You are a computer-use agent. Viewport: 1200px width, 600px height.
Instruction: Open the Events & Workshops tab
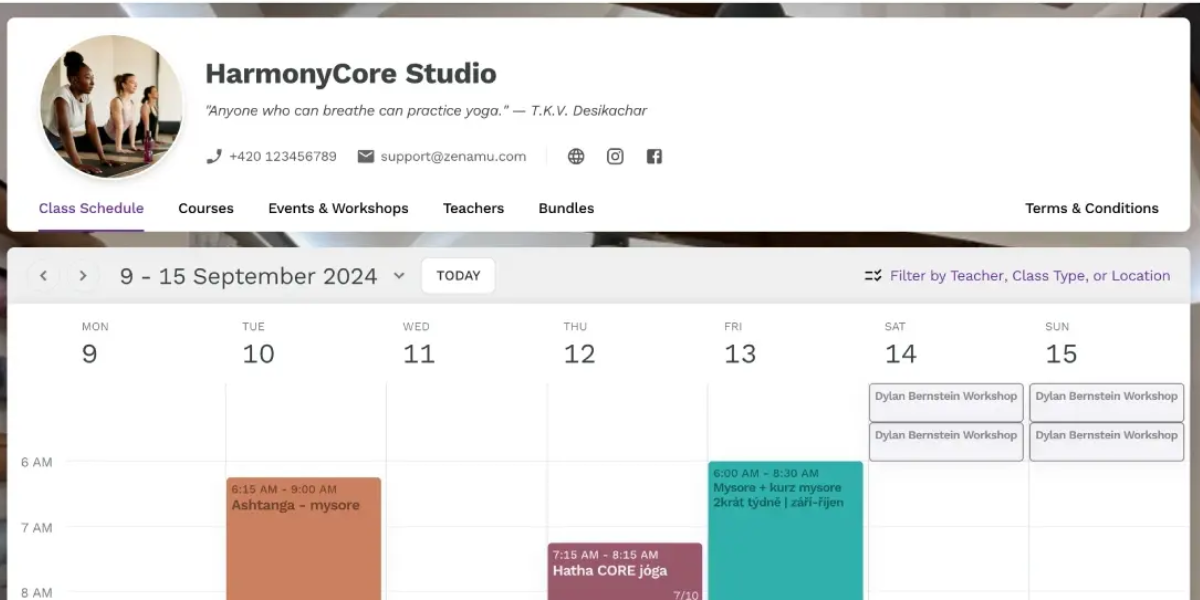click(x=338, y=208)
